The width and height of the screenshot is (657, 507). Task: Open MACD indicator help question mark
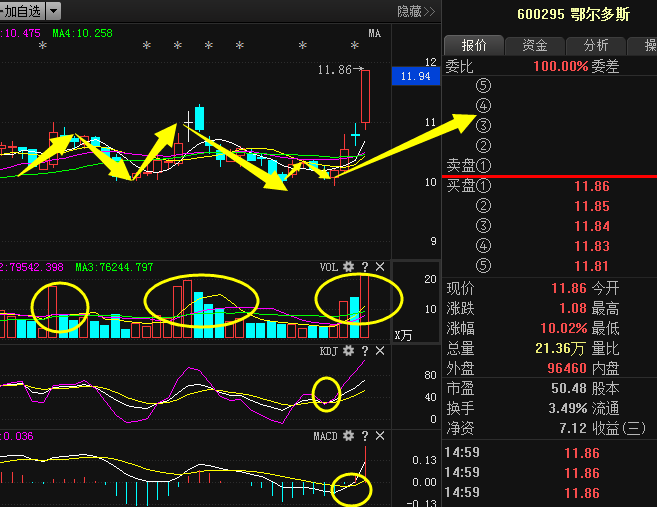[365, 436]
